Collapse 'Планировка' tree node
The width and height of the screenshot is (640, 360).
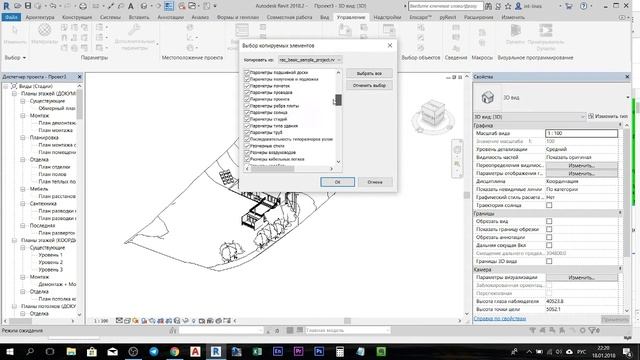(x=23, y=138)
